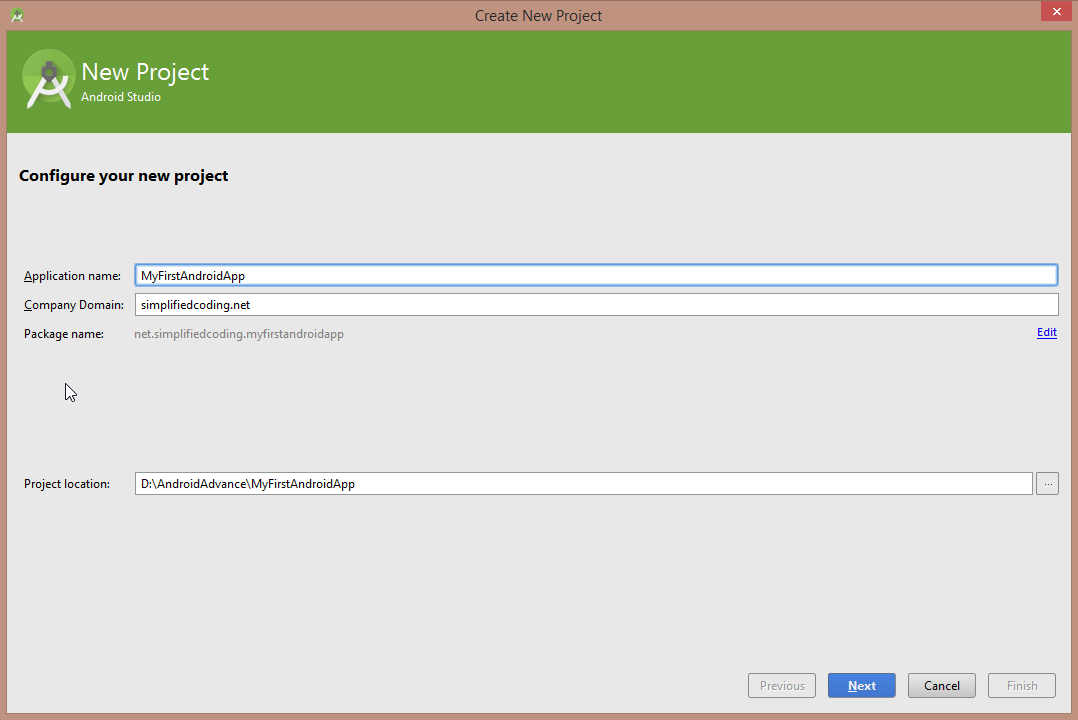Click the 'Application name:' label
The image size is (1078, 720).
(72, 276)
